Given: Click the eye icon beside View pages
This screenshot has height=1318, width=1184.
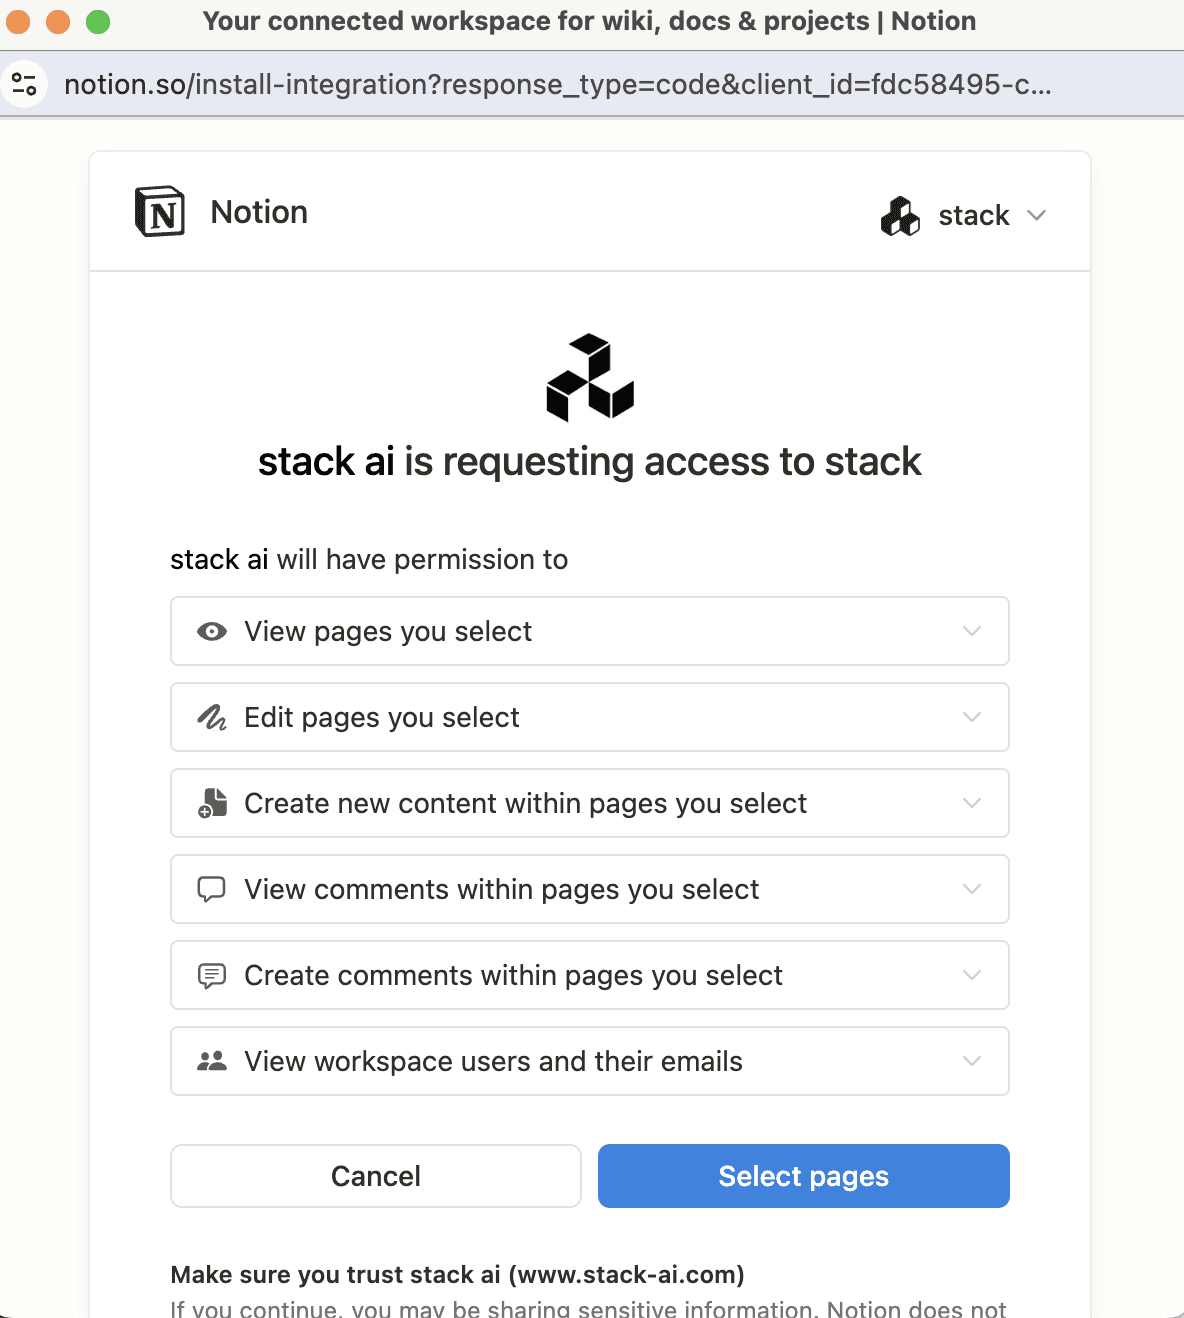Looking at the screenshot, I should (x=212, y=631).
